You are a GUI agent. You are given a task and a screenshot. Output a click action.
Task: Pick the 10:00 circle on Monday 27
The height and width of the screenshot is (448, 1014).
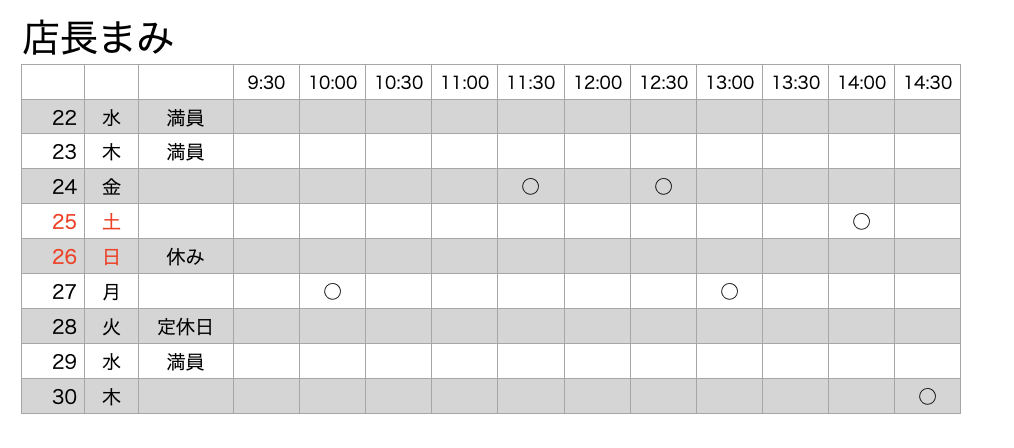(x=333, y=291)
